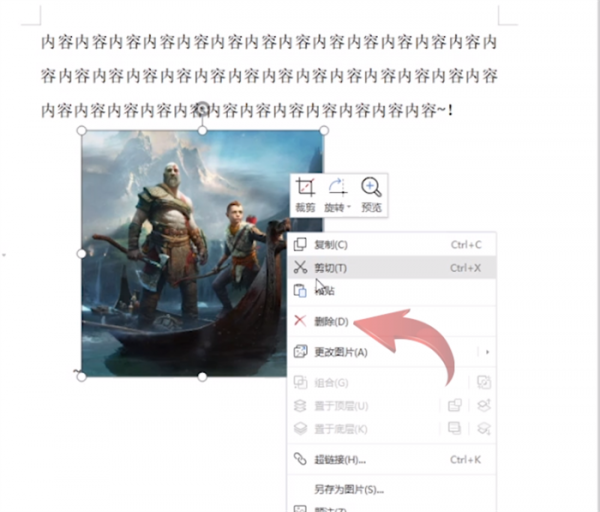Viewport: 600px width, 512px height.
Task: Click the picture's top-right corner handle
Action: click(324, 131)
